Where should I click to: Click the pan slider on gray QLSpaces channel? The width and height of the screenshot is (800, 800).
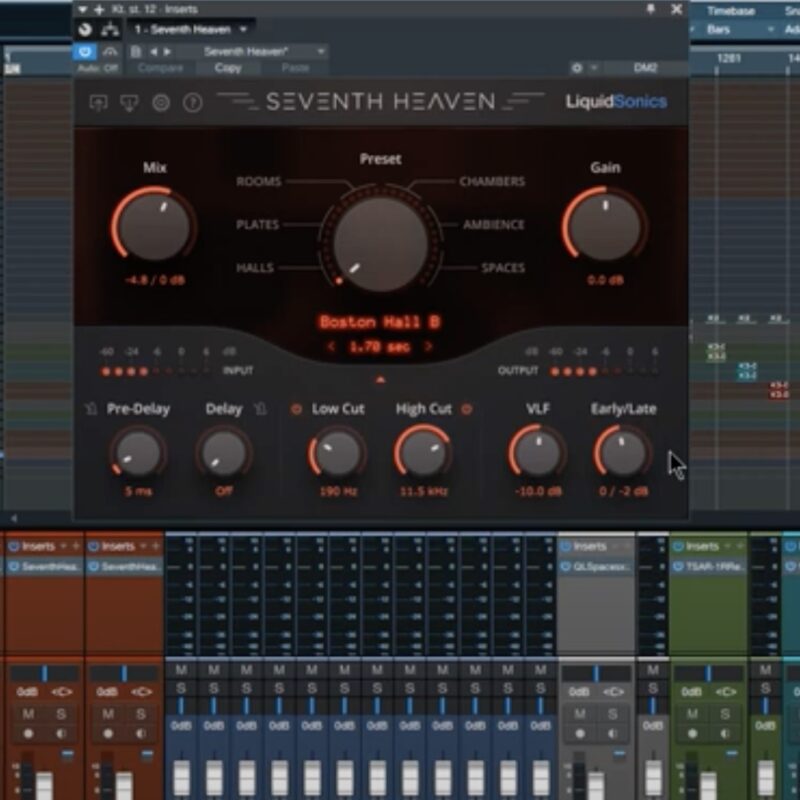595,673
